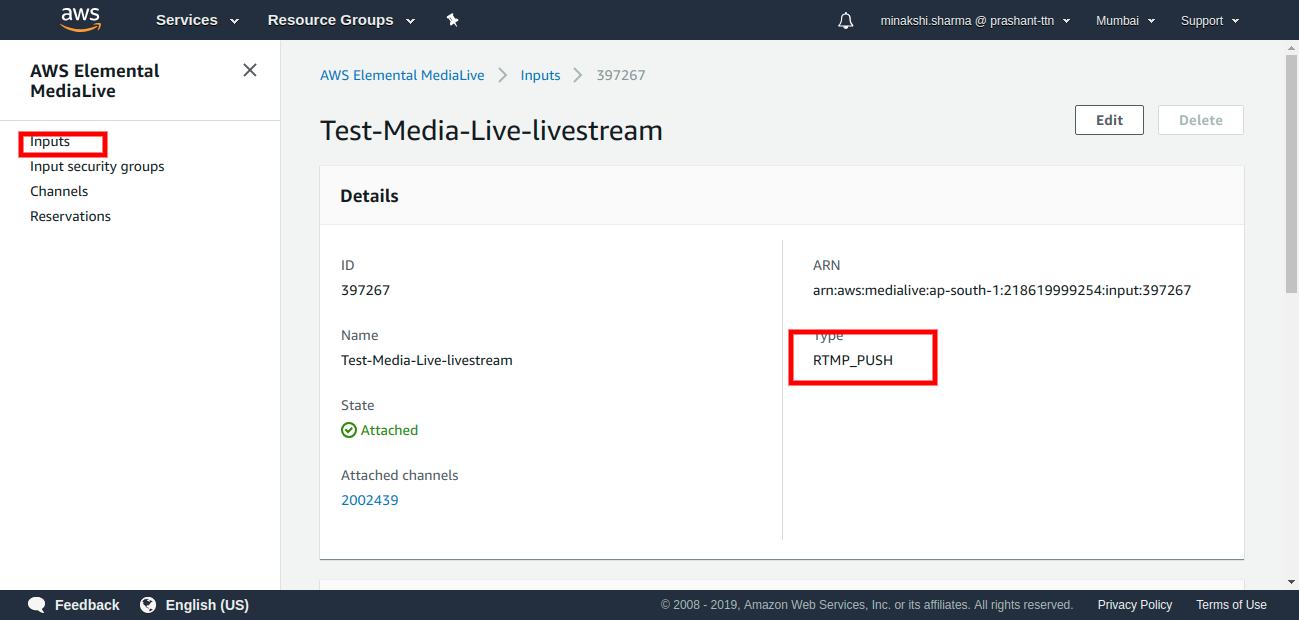Click the ID value 397267
The width and height of the screenshot is (1299, 620).
(x=365, y=290)
